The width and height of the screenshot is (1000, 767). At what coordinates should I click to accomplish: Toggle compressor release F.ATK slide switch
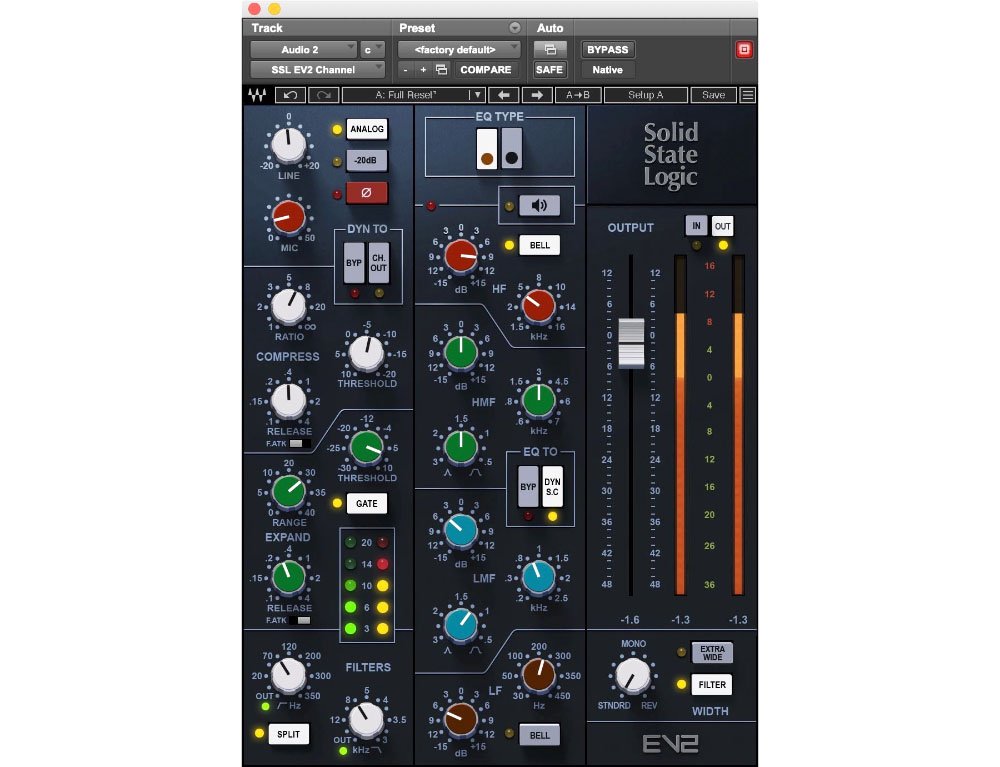click(298, 443)
